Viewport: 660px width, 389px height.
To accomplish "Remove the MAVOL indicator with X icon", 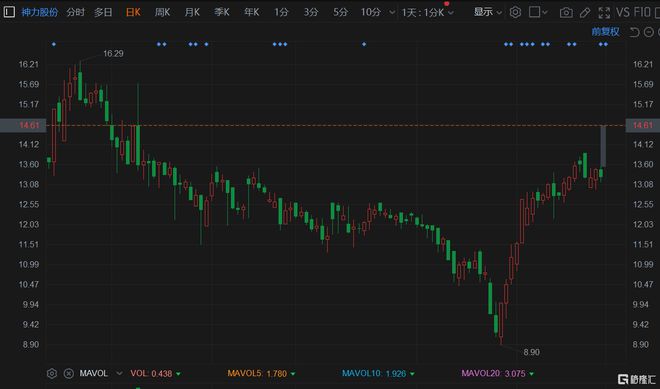I will tap(69, 373).
